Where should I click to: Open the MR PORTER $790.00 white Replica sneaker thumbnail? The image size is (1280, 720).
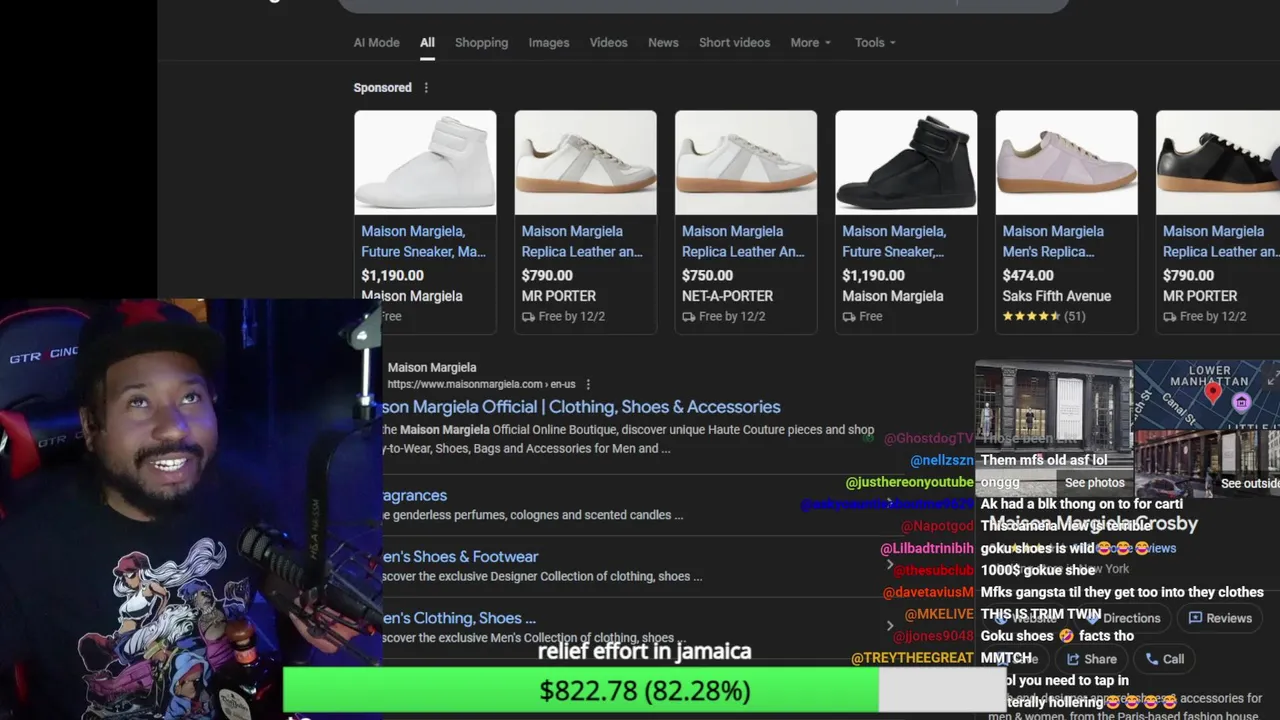click(586, 162)
